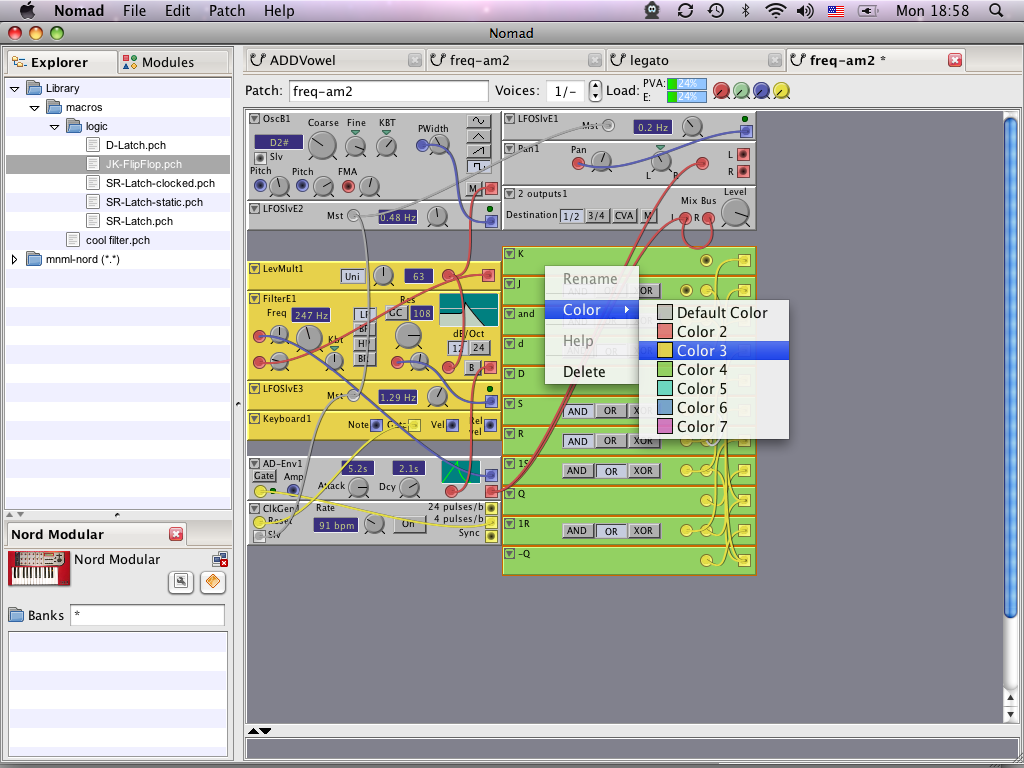Toggle 24 dB/Oct slope on FilterE1
The image size is (1024, 768).
pos(479,349)
